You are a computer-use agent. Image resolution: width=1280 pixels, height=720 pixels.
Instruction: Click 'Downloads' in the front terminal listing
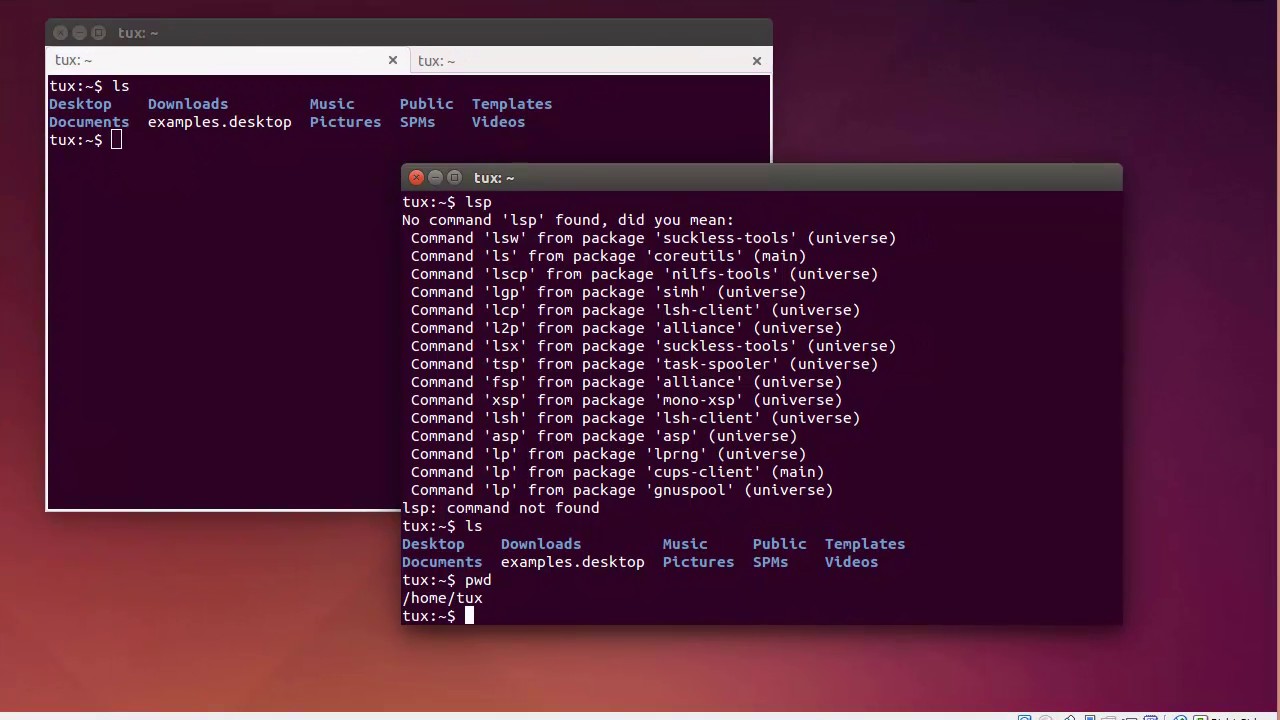point(541,544)
